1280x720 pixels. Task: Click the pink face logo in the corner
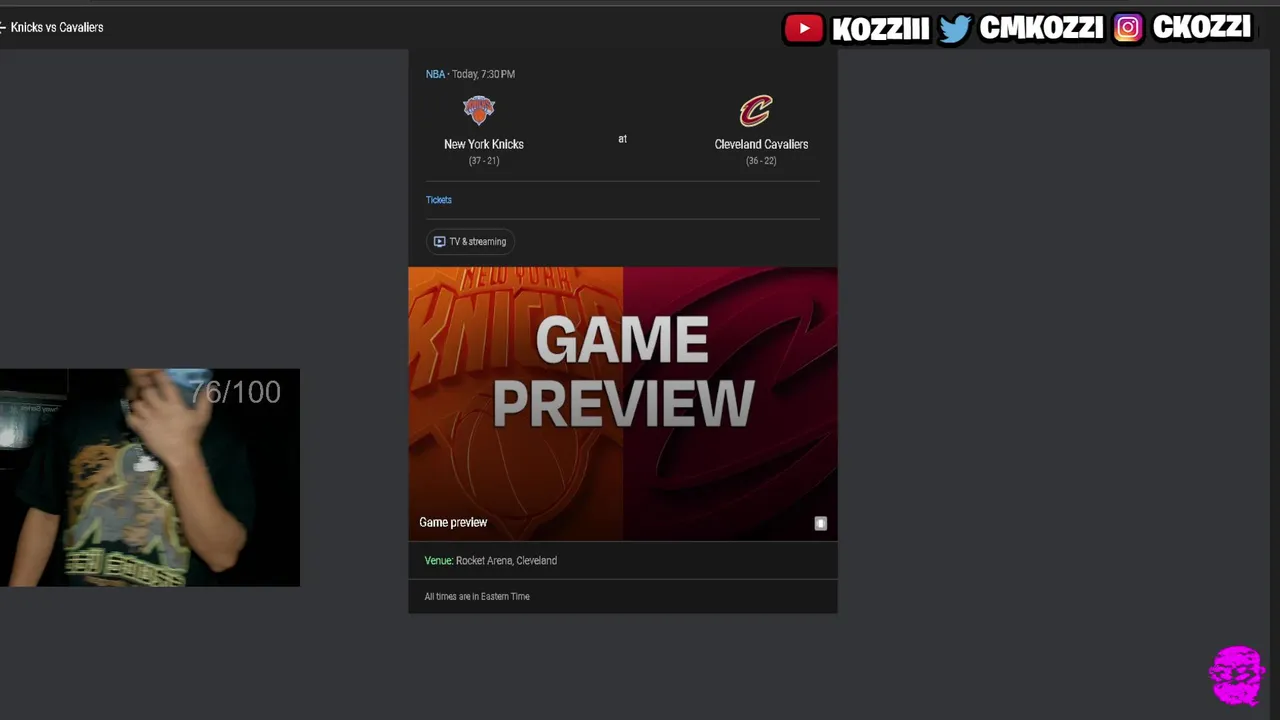[1237, 675]
